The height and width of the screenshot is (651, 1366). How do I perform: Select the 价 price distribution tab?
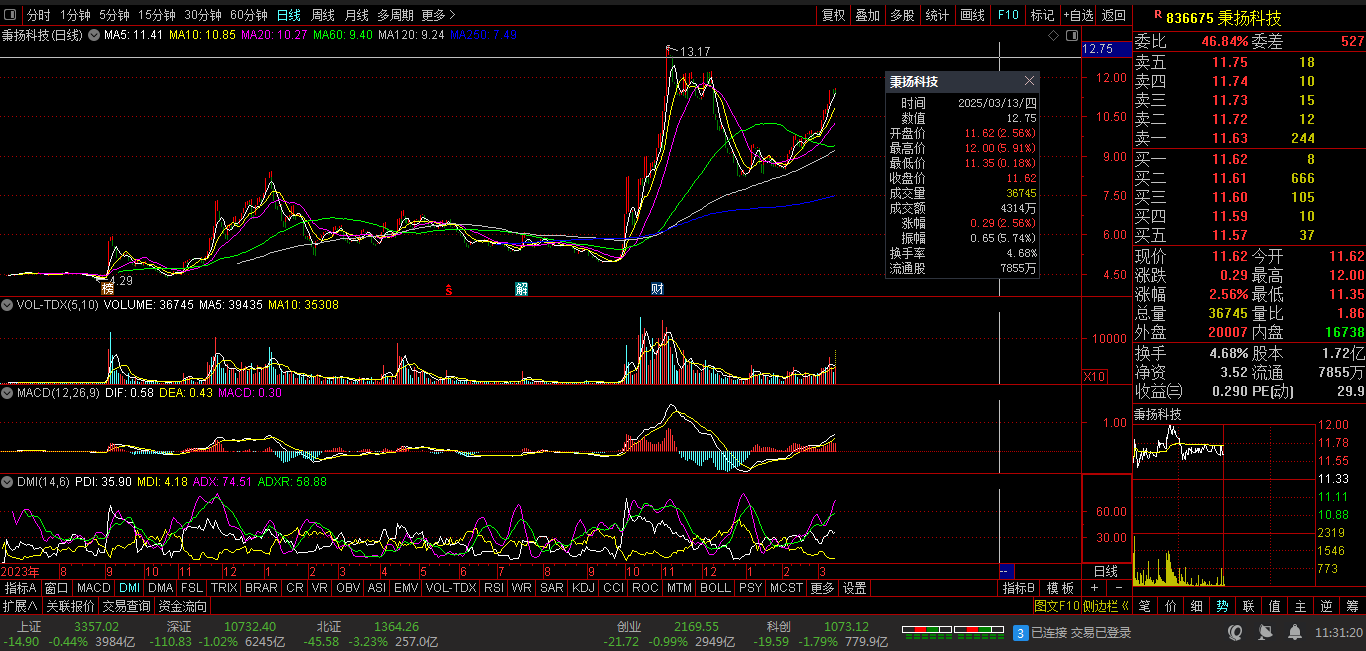pos(1170,605)
